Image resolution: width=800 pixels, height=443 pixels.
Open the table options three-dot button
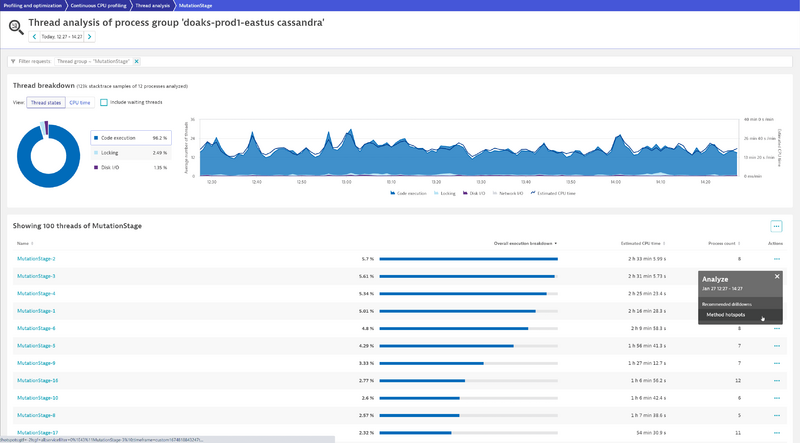coord(776,226)
